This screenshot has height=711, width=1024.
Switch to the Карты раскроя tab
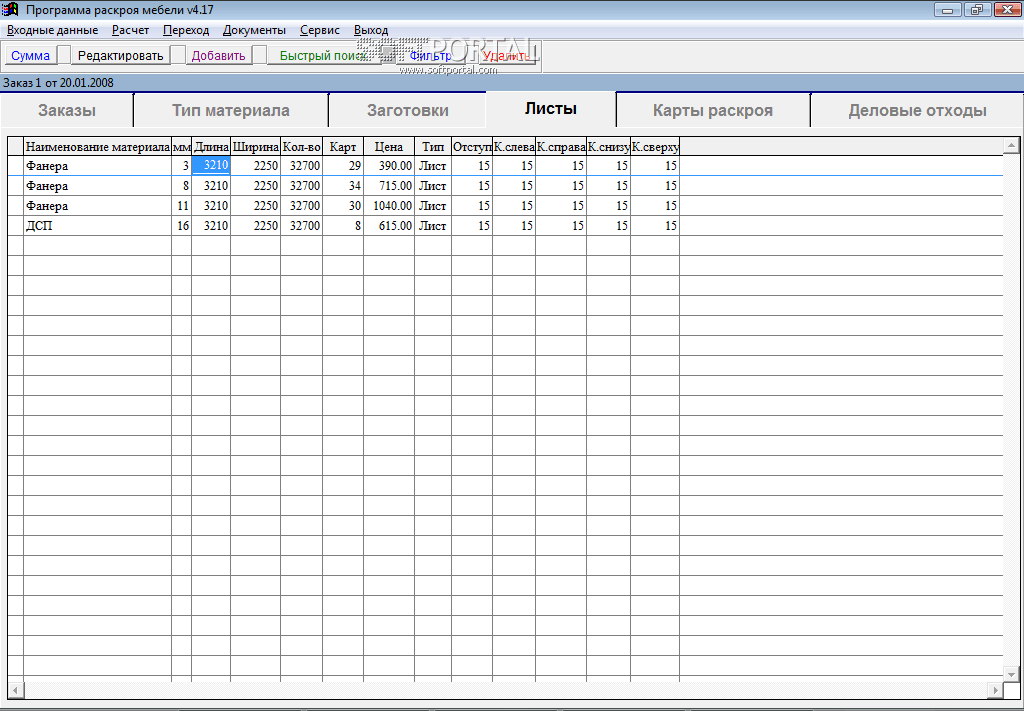(x=712, y=110)
